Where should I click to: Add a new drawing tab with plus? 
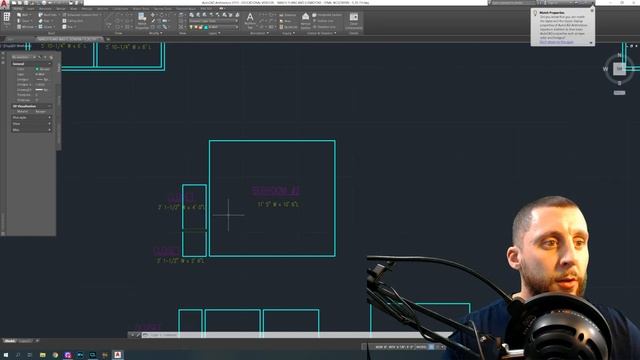108,39
